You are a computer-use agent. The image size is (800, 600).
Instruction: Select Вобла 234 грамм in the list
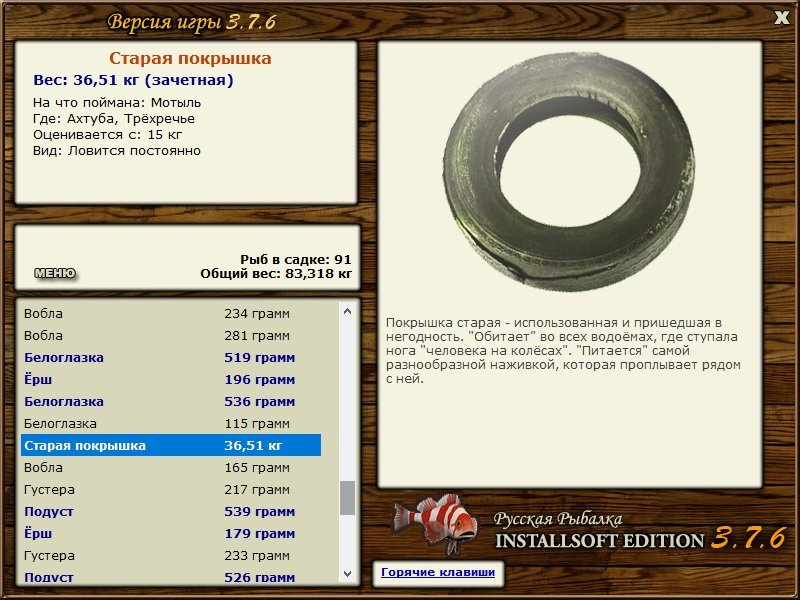[171, 313]
